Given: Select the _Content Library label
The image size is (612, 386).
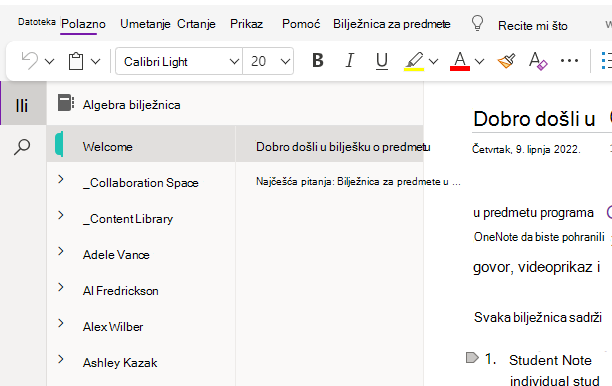Looking at the screenshot, I should 128,219.
